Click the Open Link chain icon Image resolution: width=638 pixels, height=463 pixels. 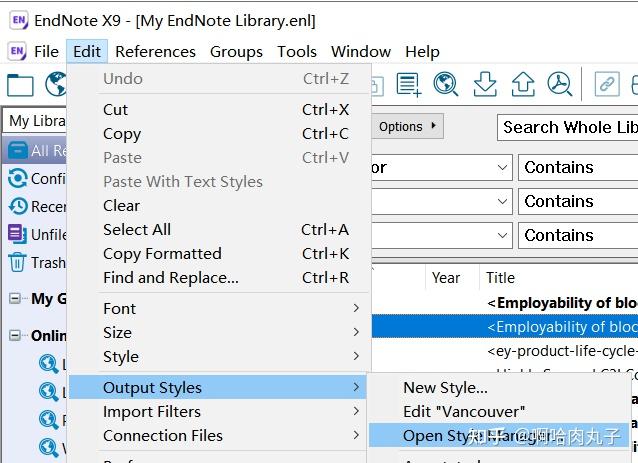point(607,85)
